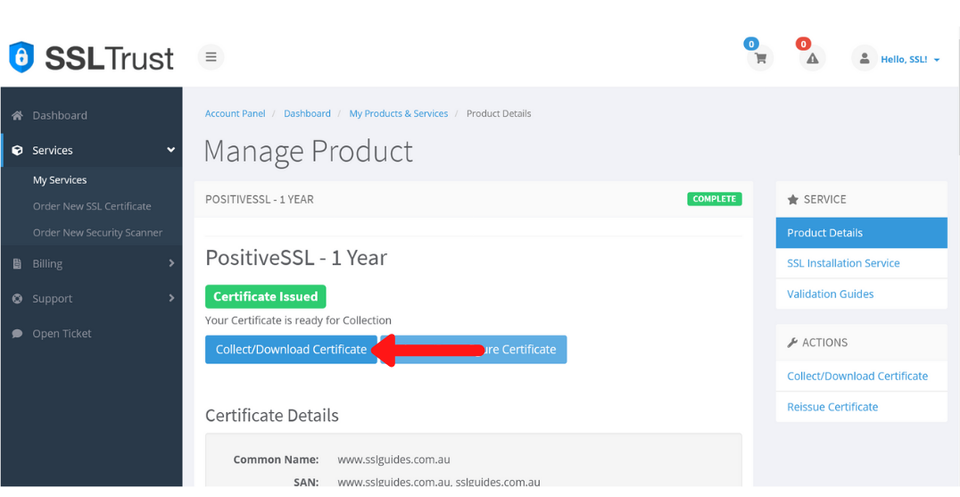This screenshot has width=960, height=497.
Task: Click the Open Ticket chat bubble icon
Action: pyautogui.click(x=17, y=333)
